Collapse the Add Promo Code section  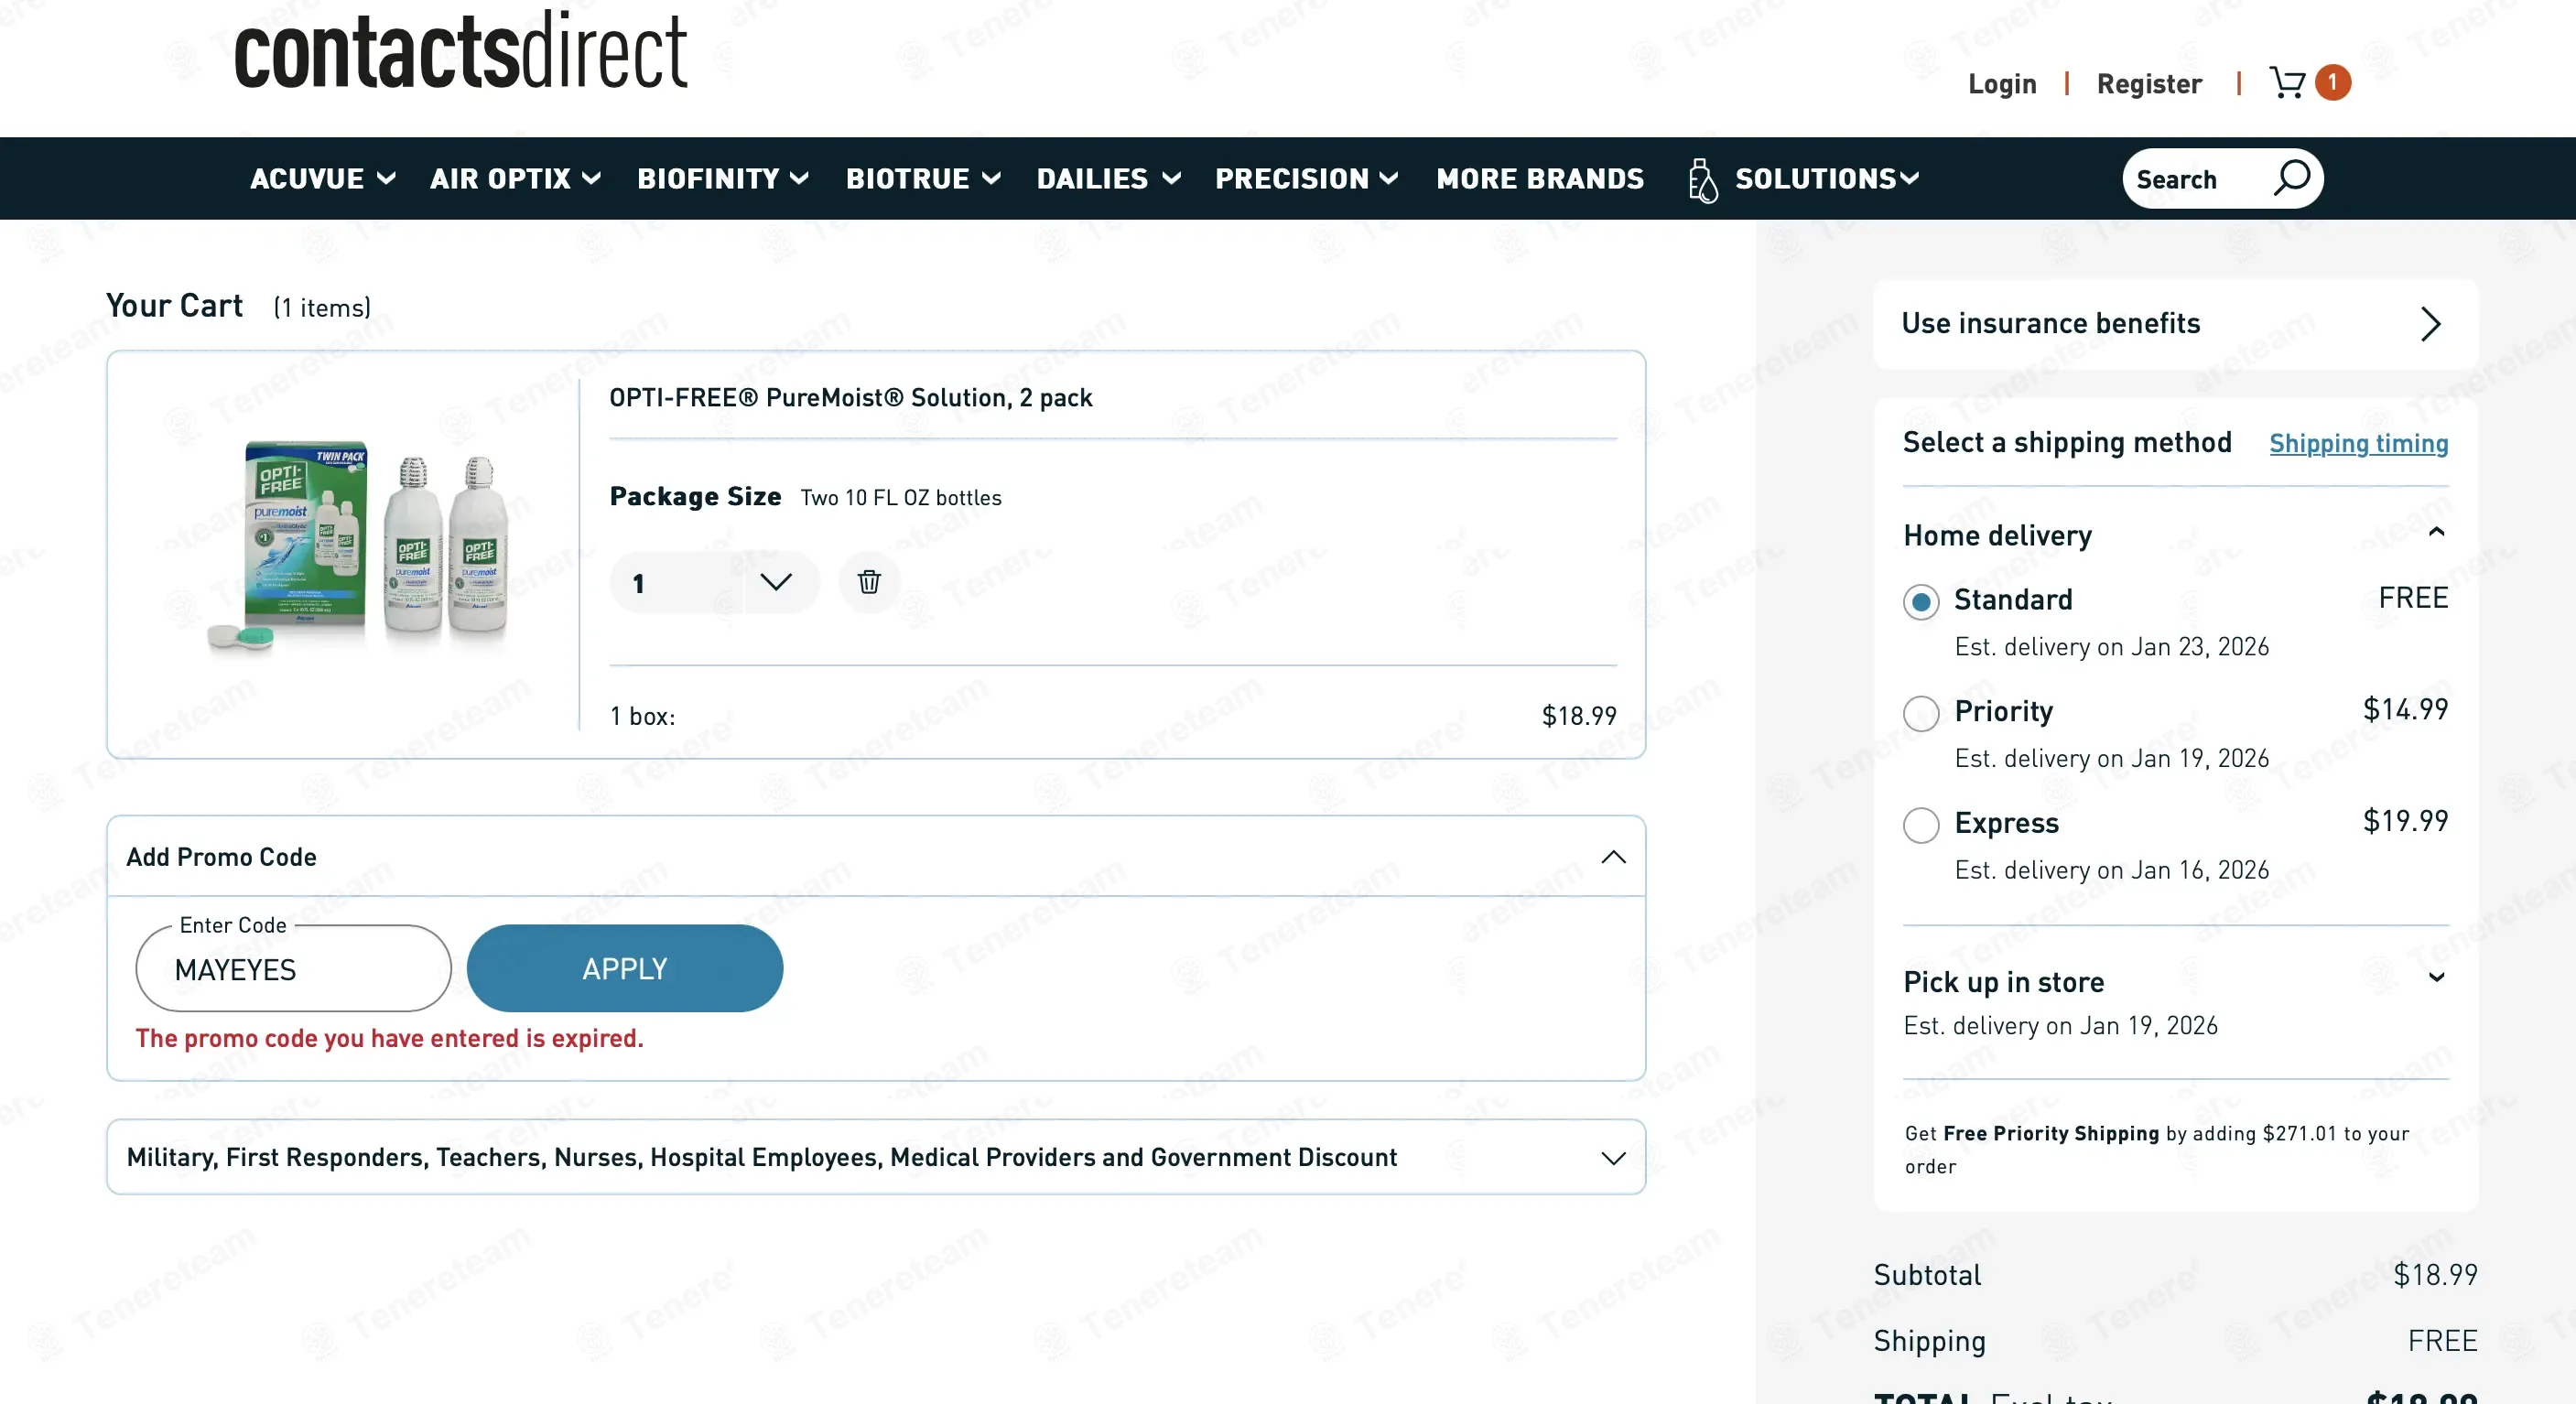[1613, 857]
